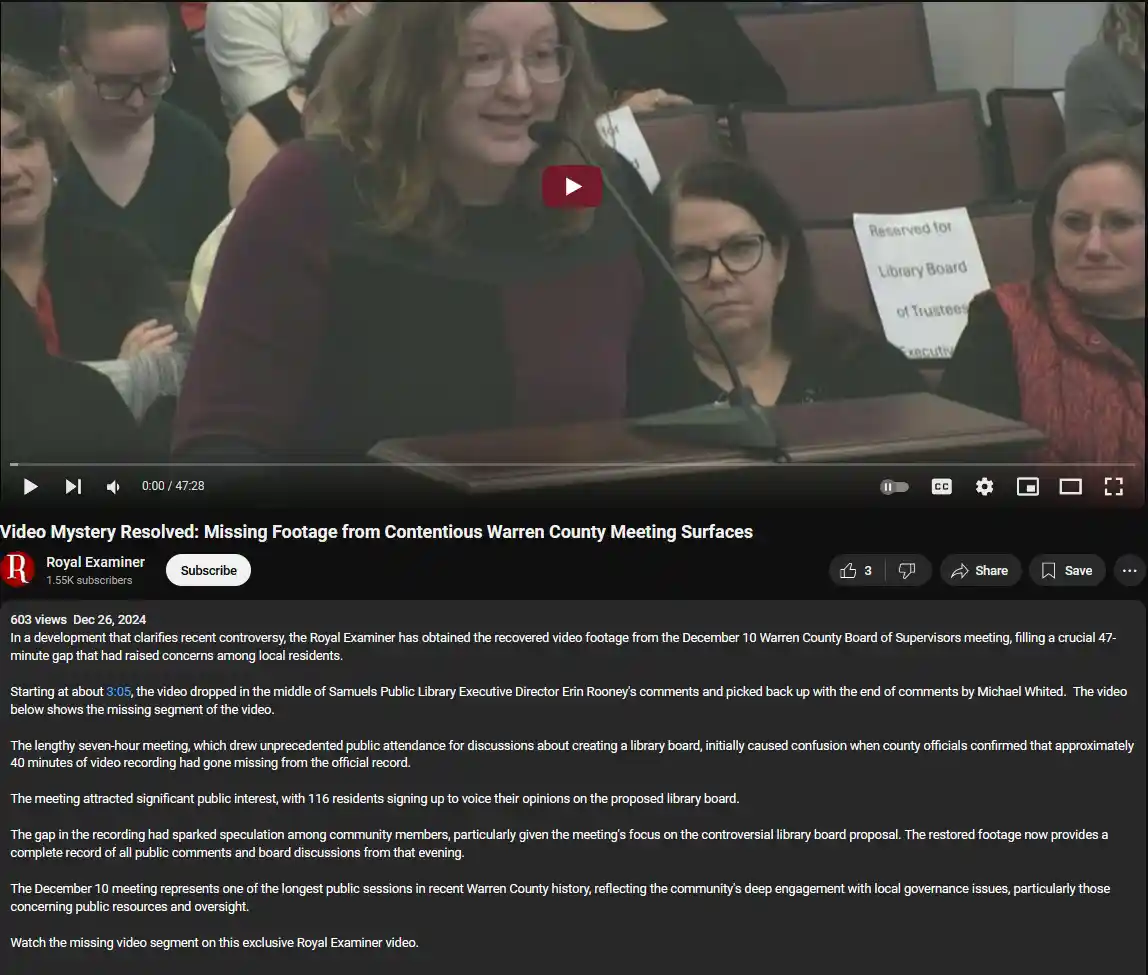Image resolution: width=1148 pixels, height=975 pixels.
Task: Toggle the autoplay switch
Action: [x=895, y=487]
